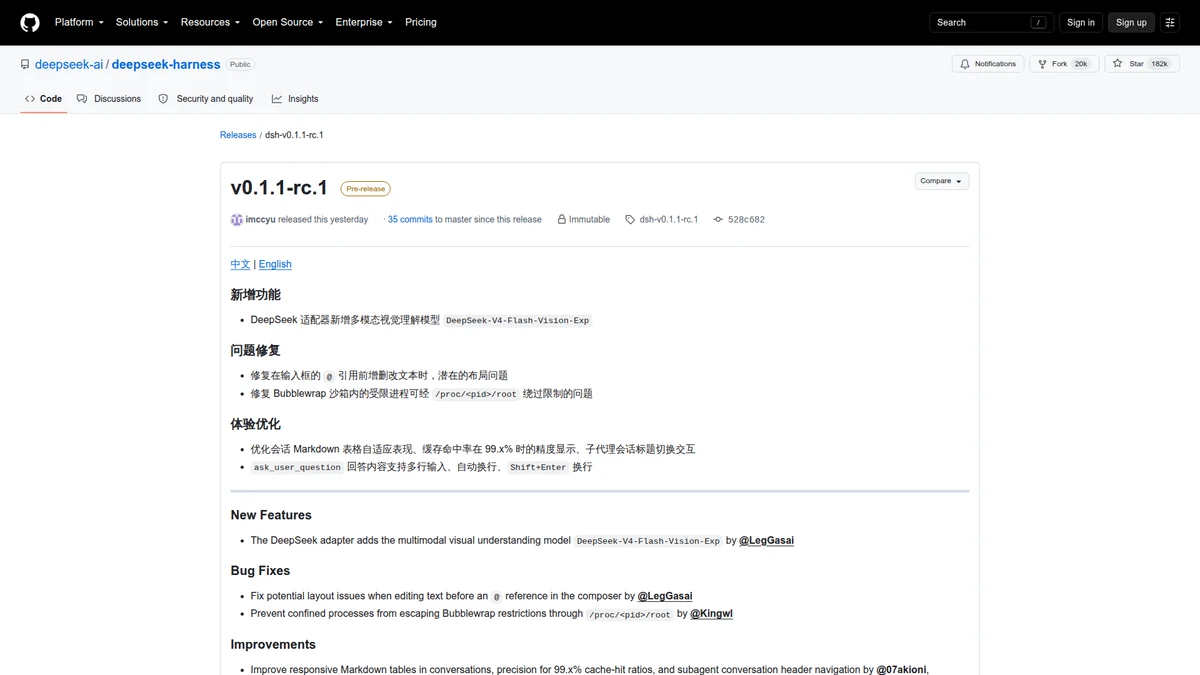Click the Discussions tab speech-bubble icon

(x=82, y=99)
